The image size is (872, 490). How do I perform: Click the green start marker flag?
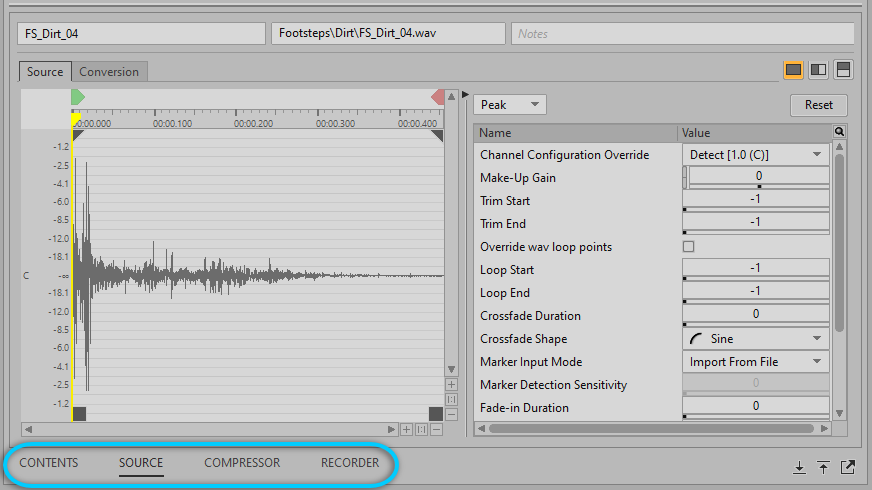tap(78, 97)
